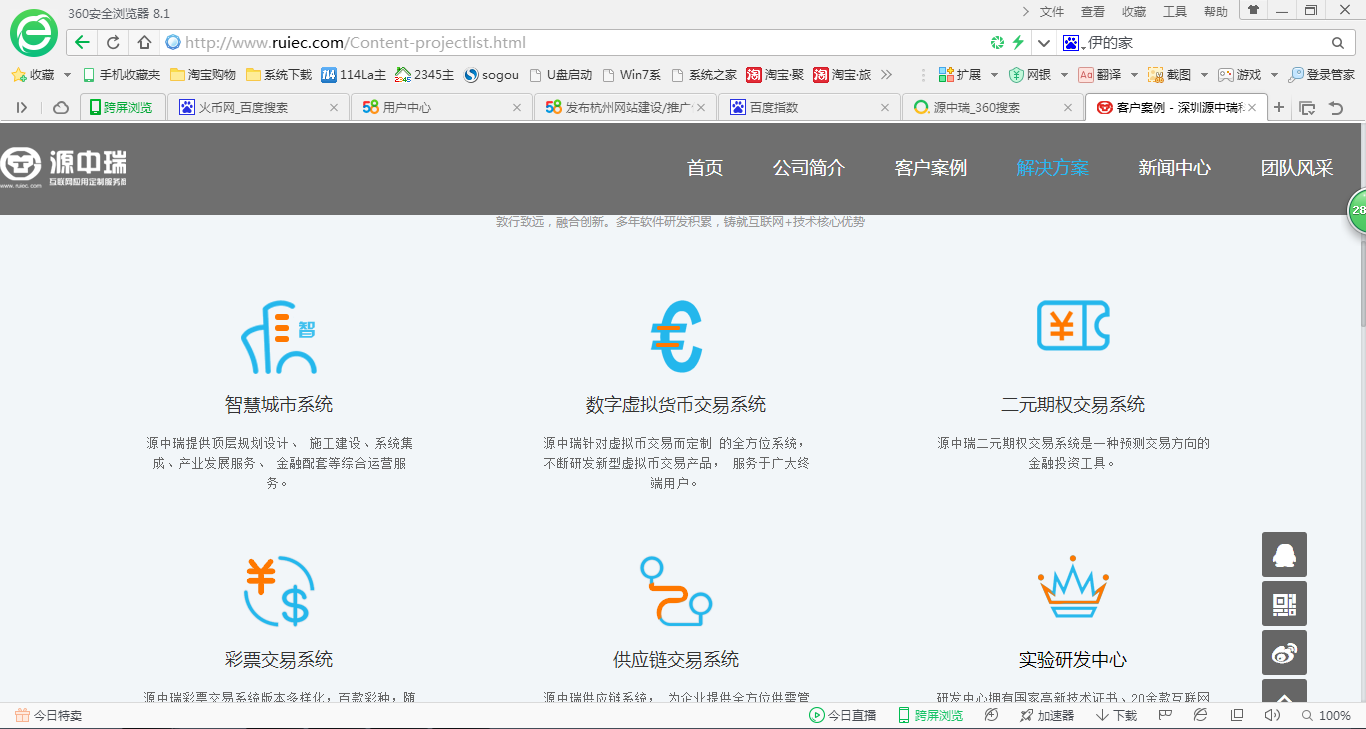Click the 收藏 star bookmark button
This screenshot has width=1366, height=729.
pyautogui.click(x=33, y=75)
